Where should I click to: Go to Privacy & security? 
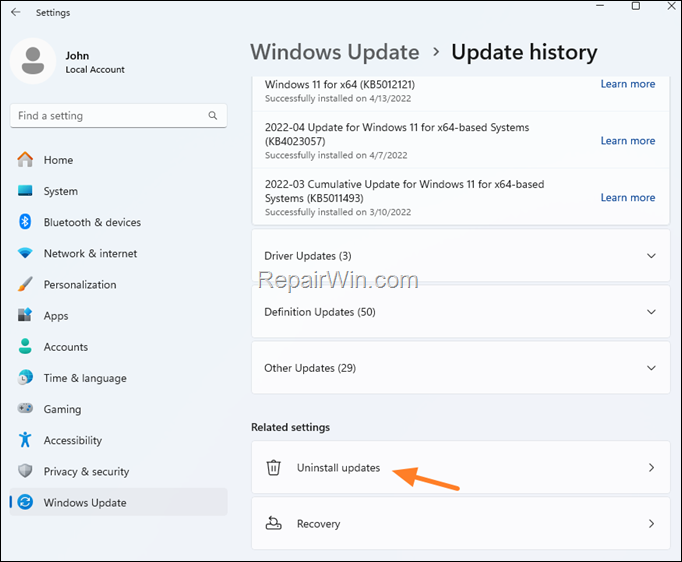[118, 471]
